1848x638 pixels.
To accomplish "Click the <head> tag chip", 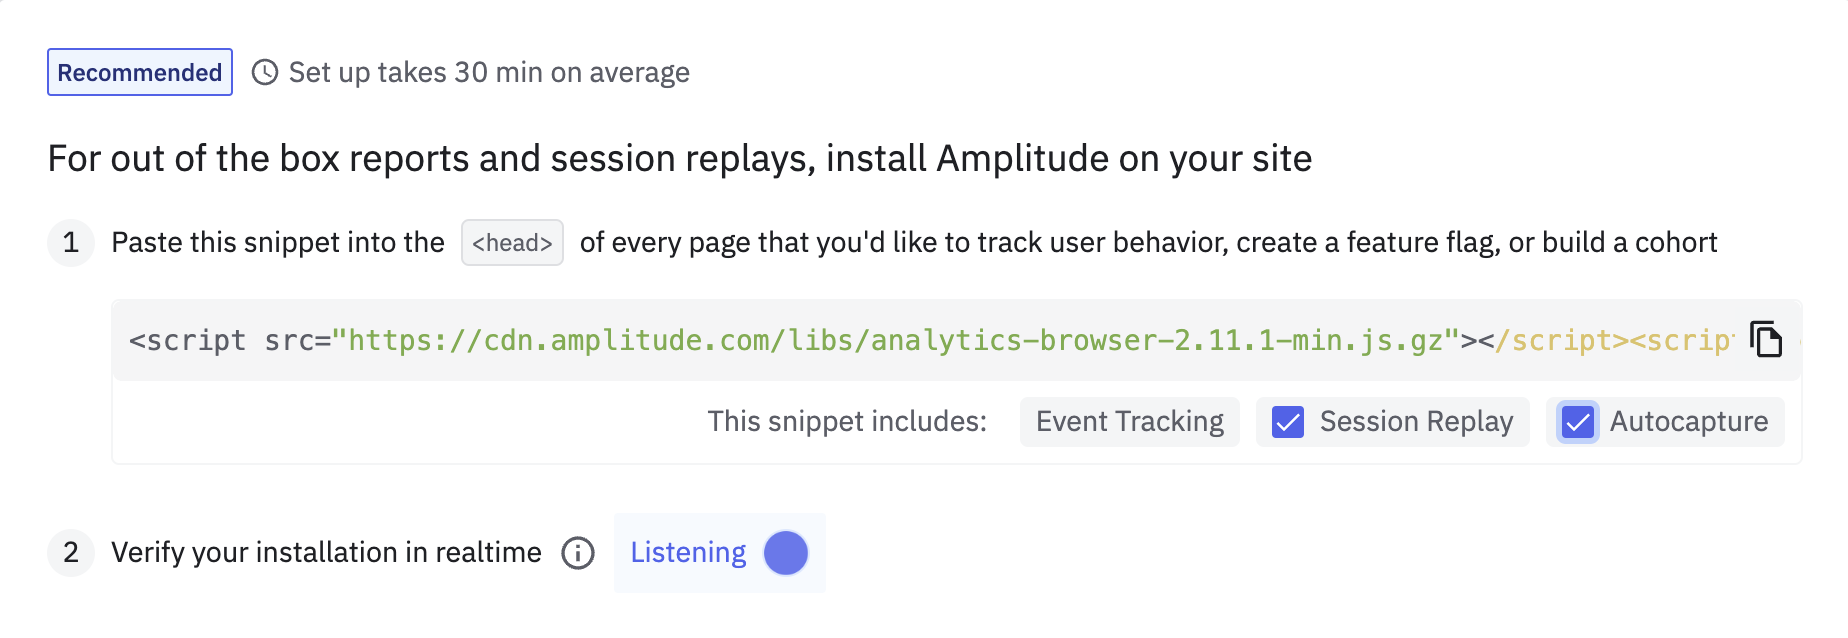I will (x=512, y=243).
